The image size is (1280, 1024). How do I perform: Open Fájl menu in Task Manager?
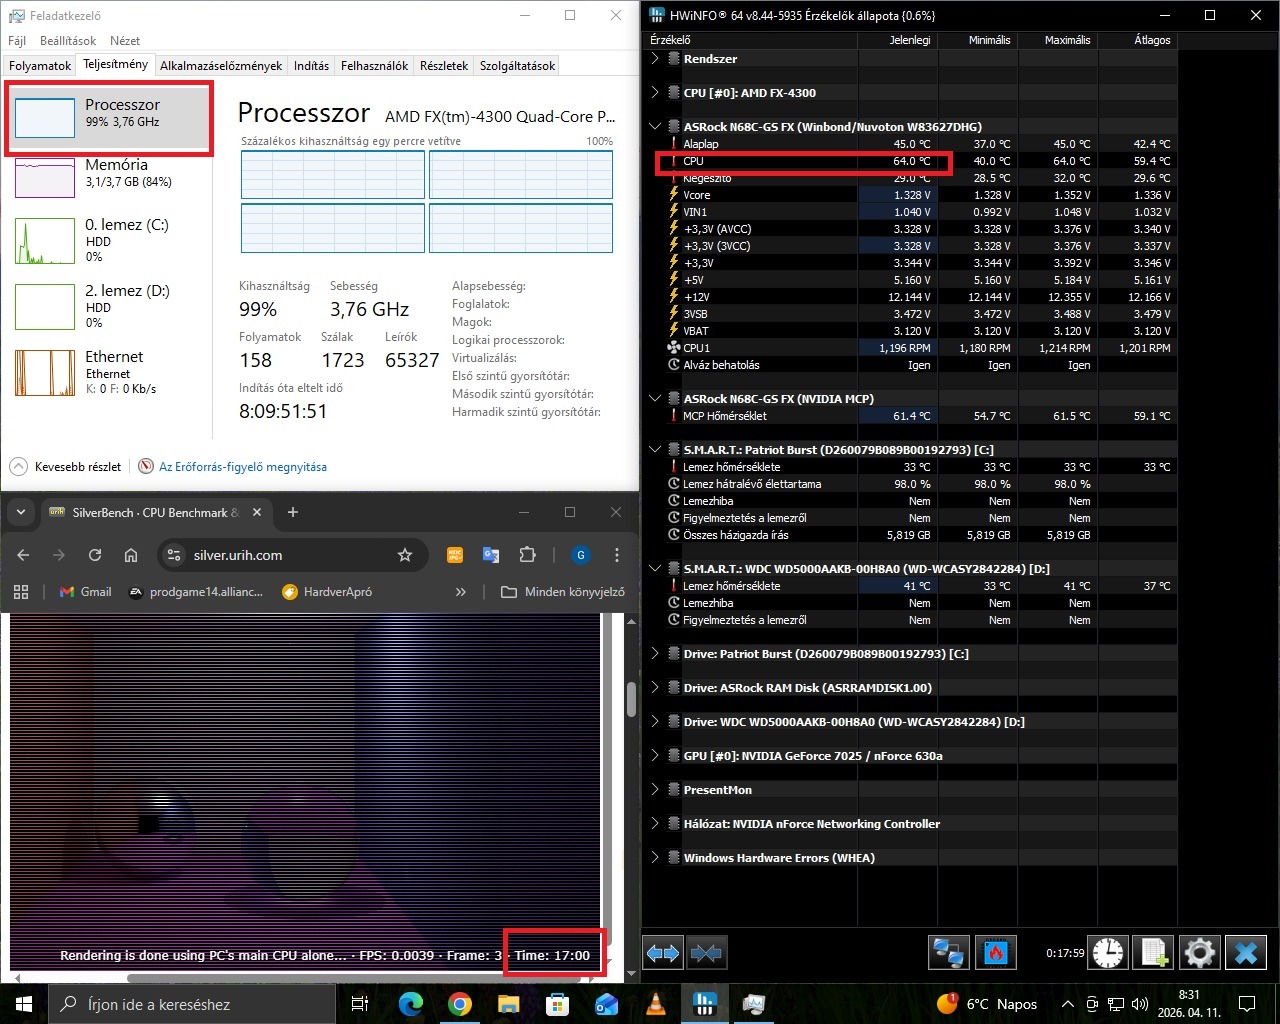17,41
